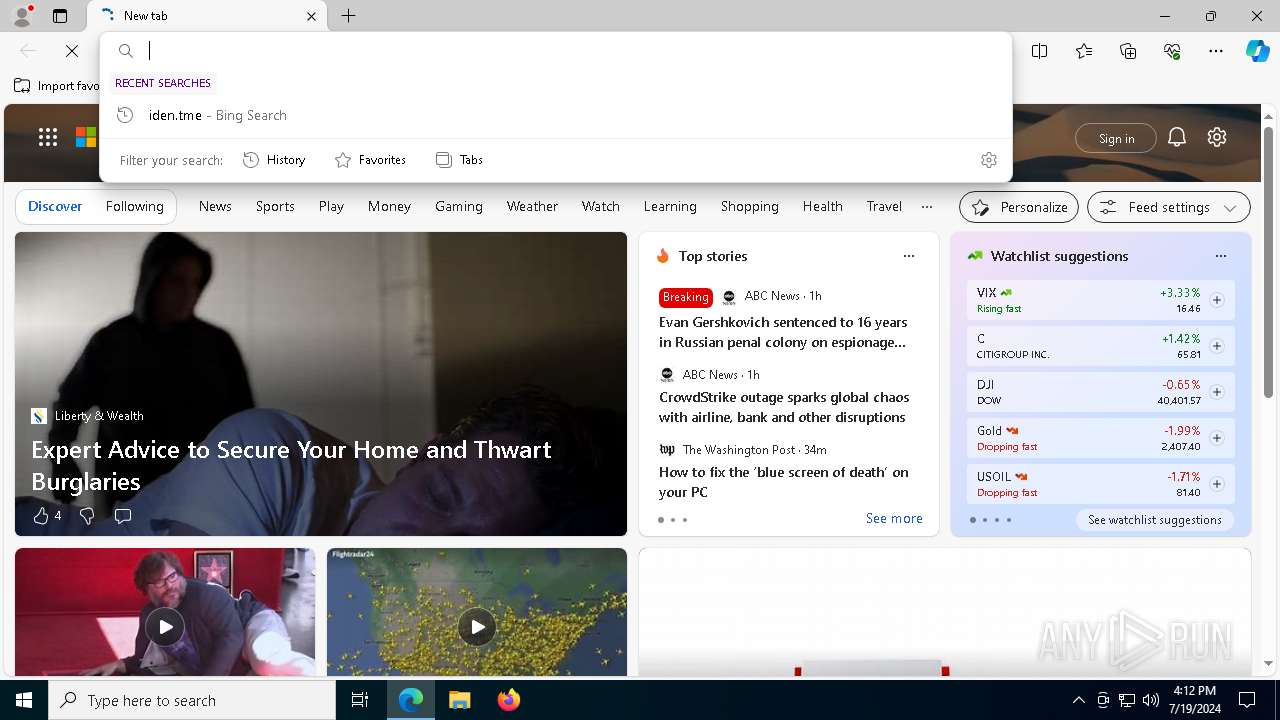Open the Gaming category
Image resolution: width=1280 pixels, height=720 pixels.
[459, 207]
